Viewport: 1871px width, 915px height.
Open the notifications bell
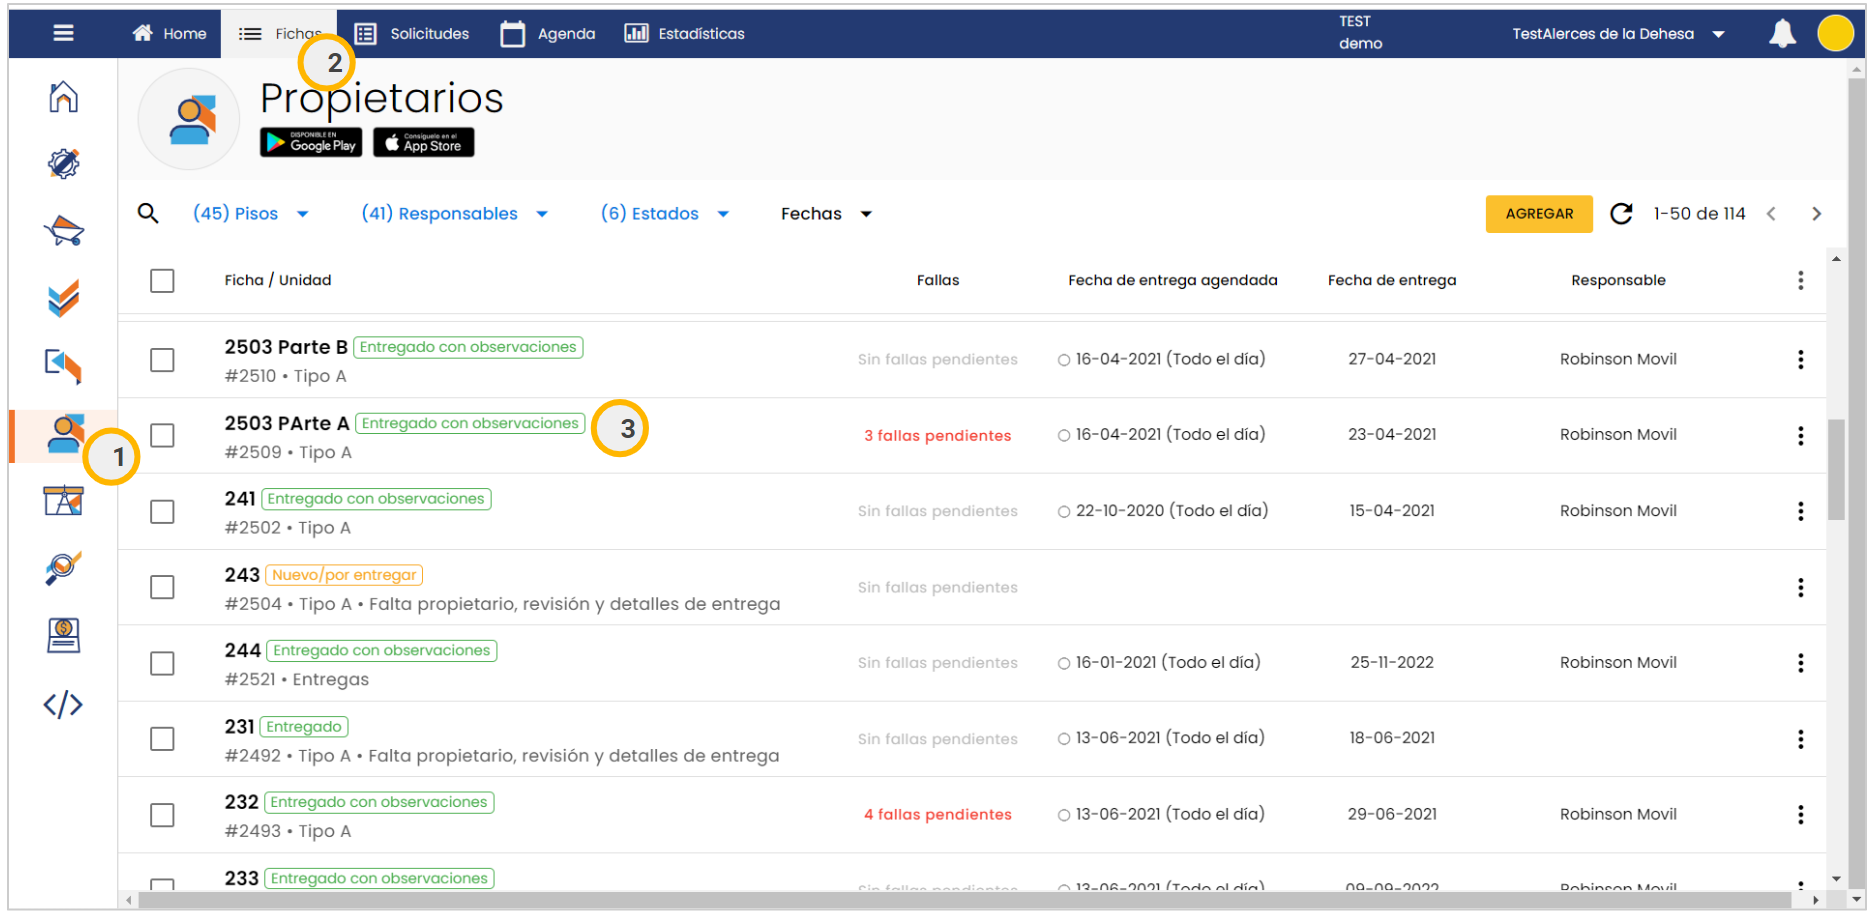click(x=1782, y=33)
